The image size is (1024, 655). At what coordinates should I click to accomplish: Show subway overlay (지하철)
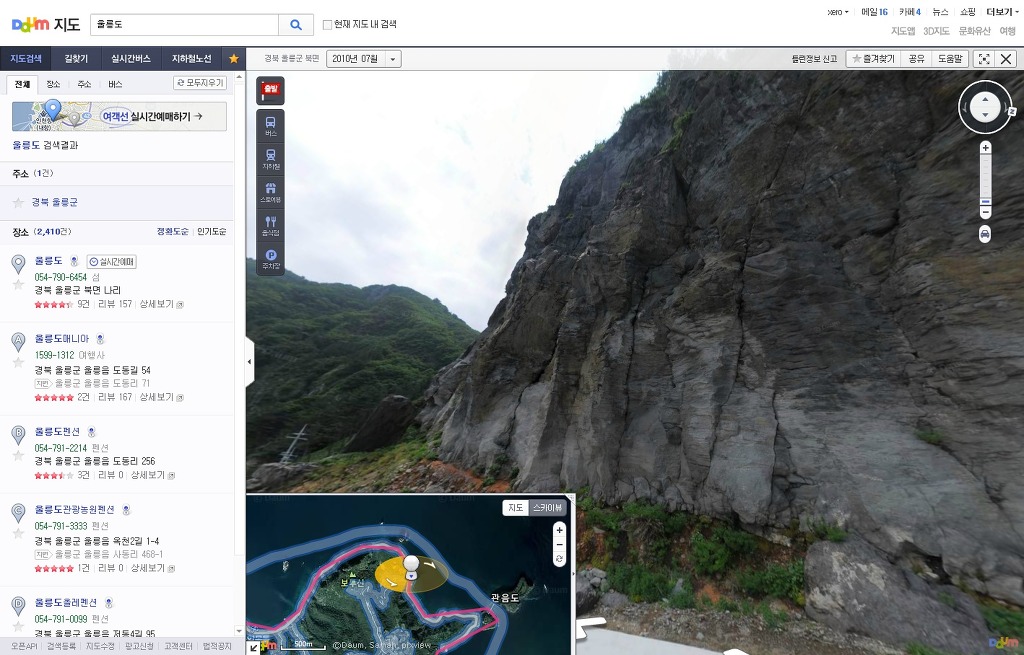point(270,159)
